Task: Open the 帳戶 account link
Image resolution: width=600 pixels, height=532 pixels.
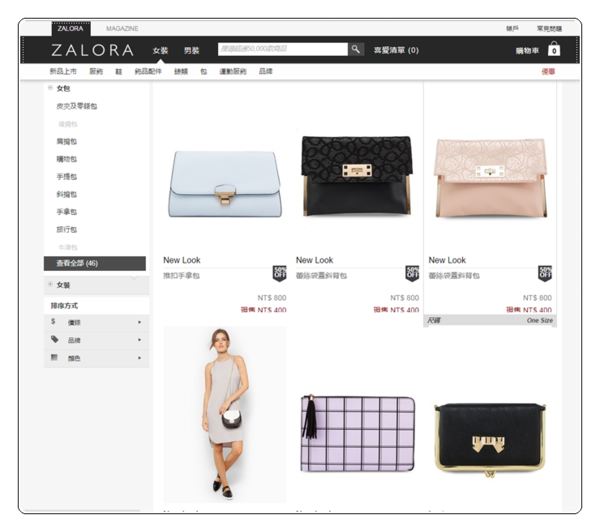Action: (512, 28)
